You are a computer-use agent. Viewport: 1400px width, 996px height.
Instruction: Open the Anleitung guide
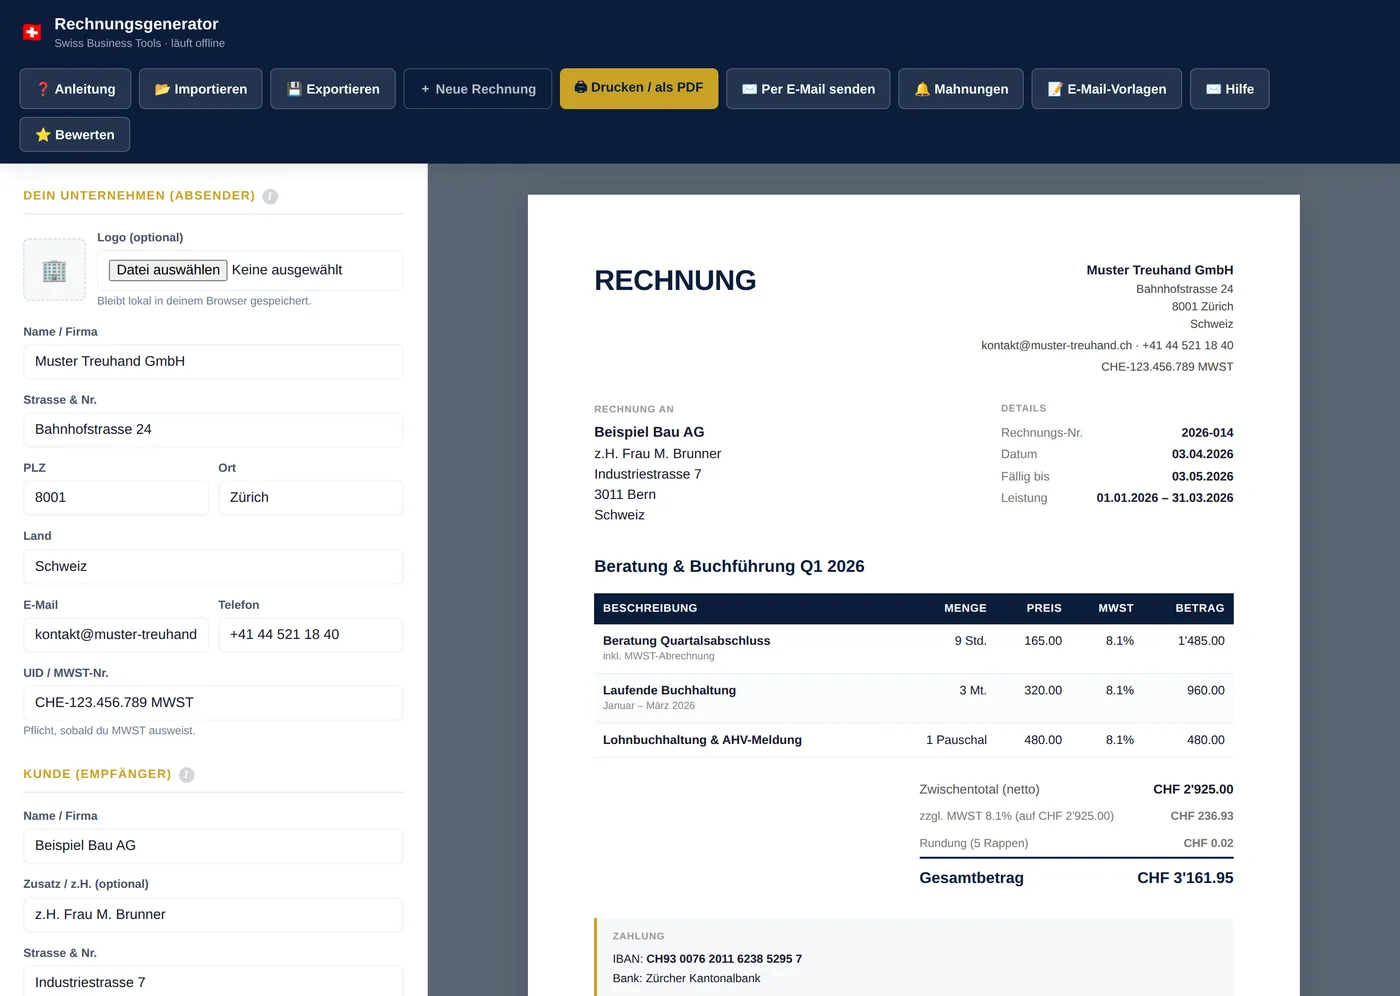click(x=75, y=89)
